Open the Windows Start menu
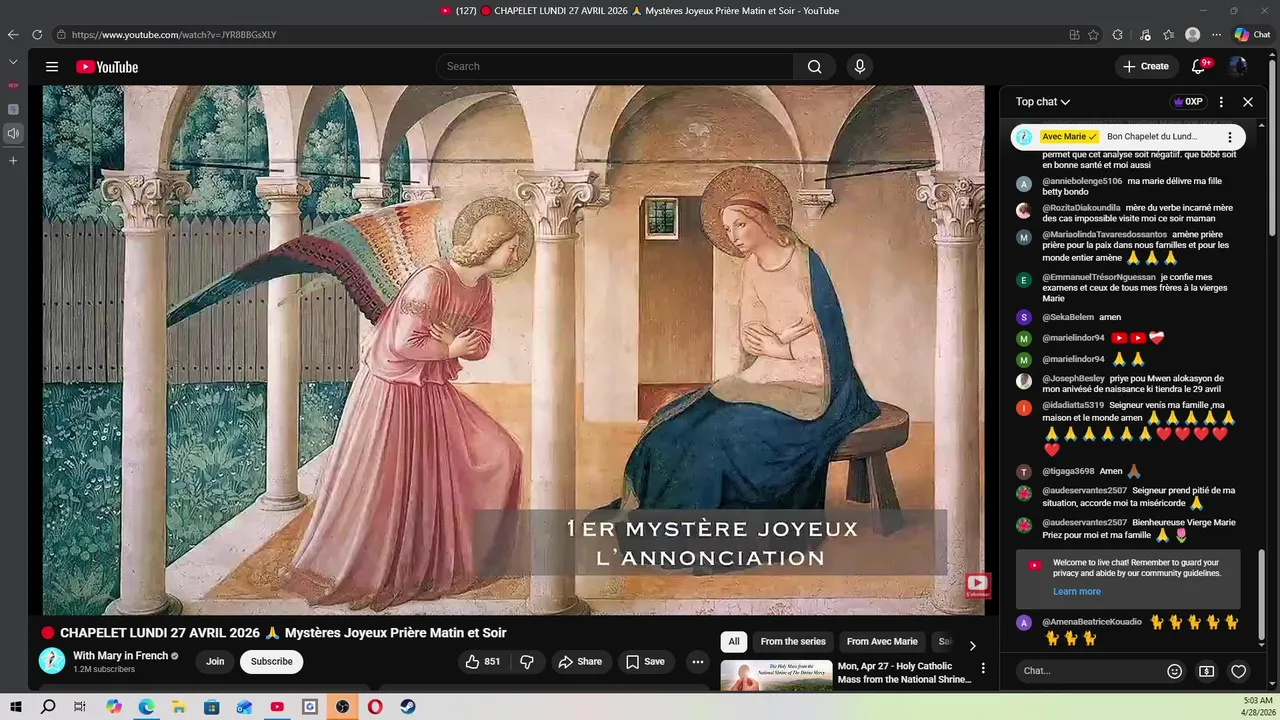The width and height of the screenshot is (1280, 720). click(x=16, y=707)
